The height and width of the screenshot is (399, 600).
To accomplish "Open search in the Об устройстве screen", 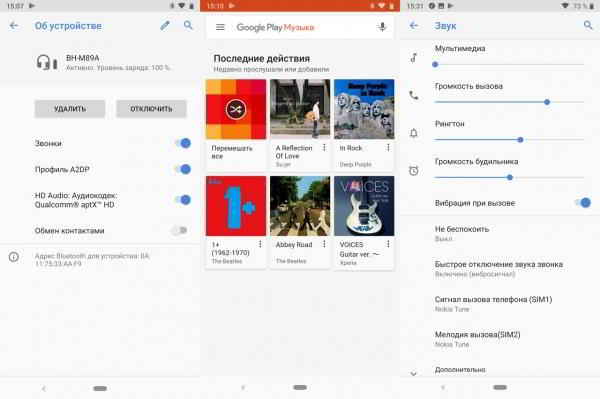I will tap(188, 25).
